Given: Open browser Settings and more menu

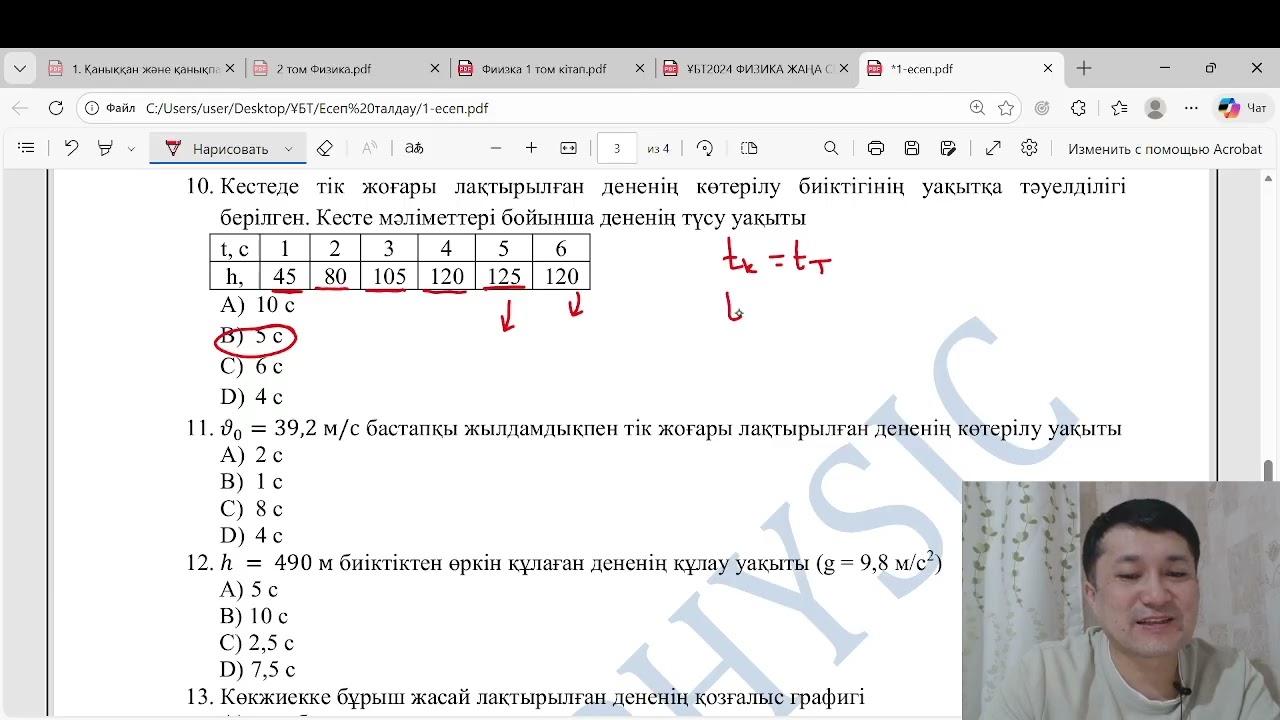Looking at the screenshot, I should (1191, 108).
